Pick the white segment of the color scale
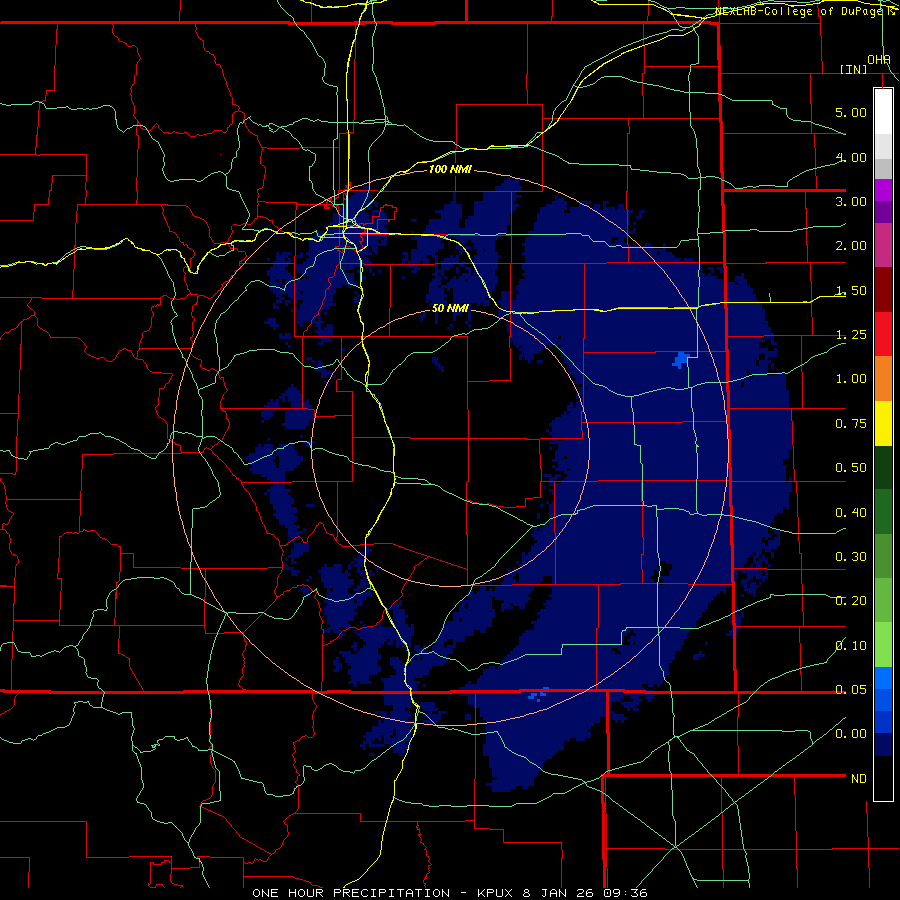This screenshot has width=900, height=900. pos(883,112)
